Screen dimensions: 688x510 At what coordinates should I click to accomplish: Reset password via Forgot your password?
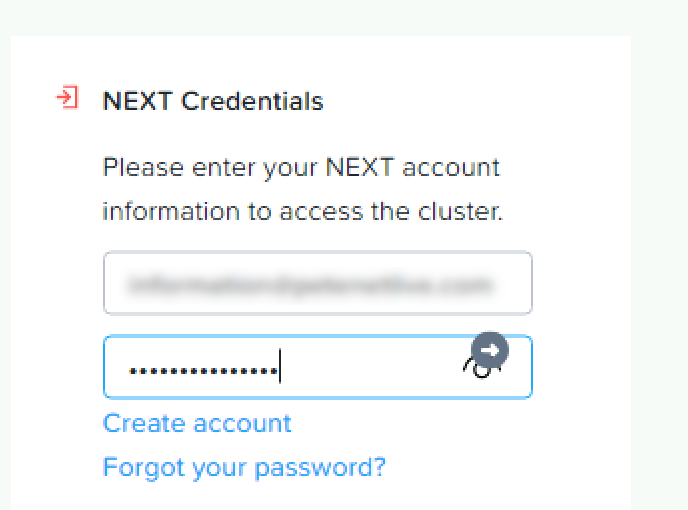tap(244, 467)
